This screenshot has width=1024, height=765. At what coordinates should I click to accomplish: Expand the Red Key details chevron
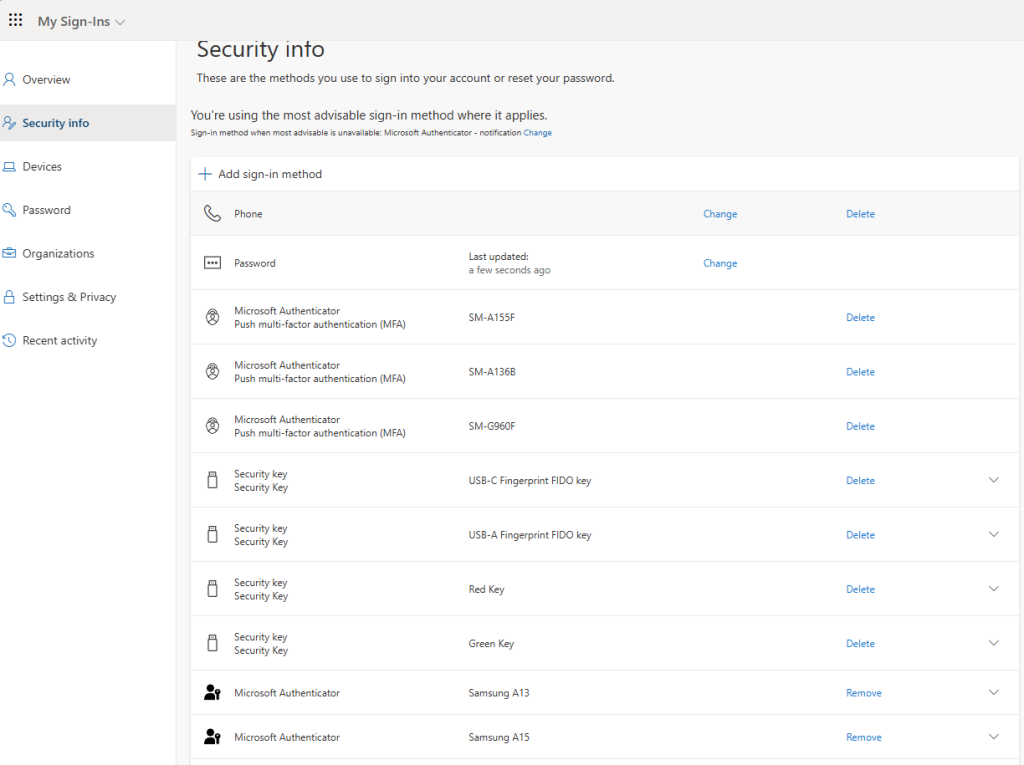[x=993, y=589]
